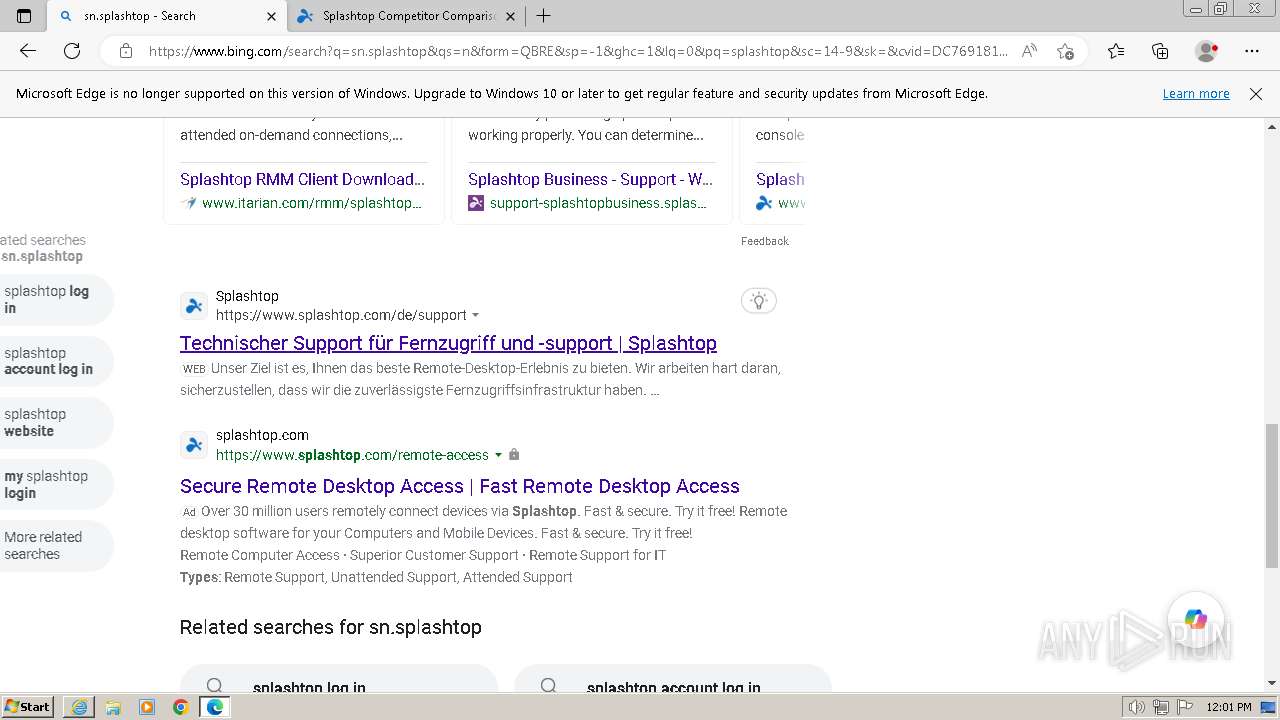Click the scrollbar up arrow
This screenshot has width=1280, height=720.
pos(1271,127)
